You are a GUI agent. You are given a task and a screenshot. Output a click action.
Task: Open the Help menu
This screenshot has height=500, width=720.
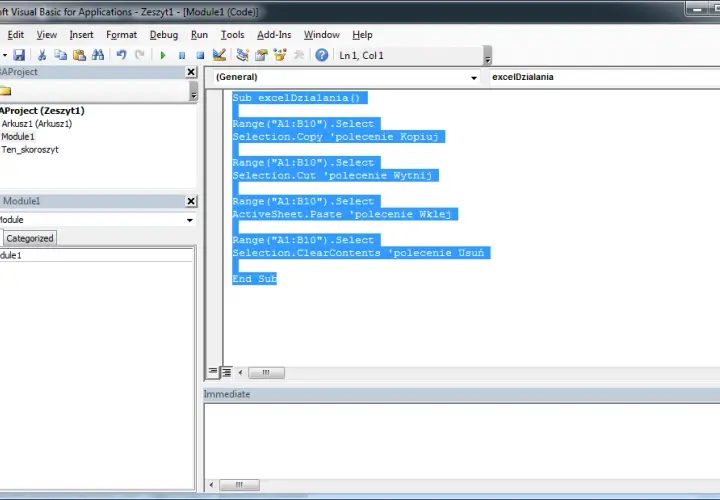pyautogui.click(x=362, y=35)
